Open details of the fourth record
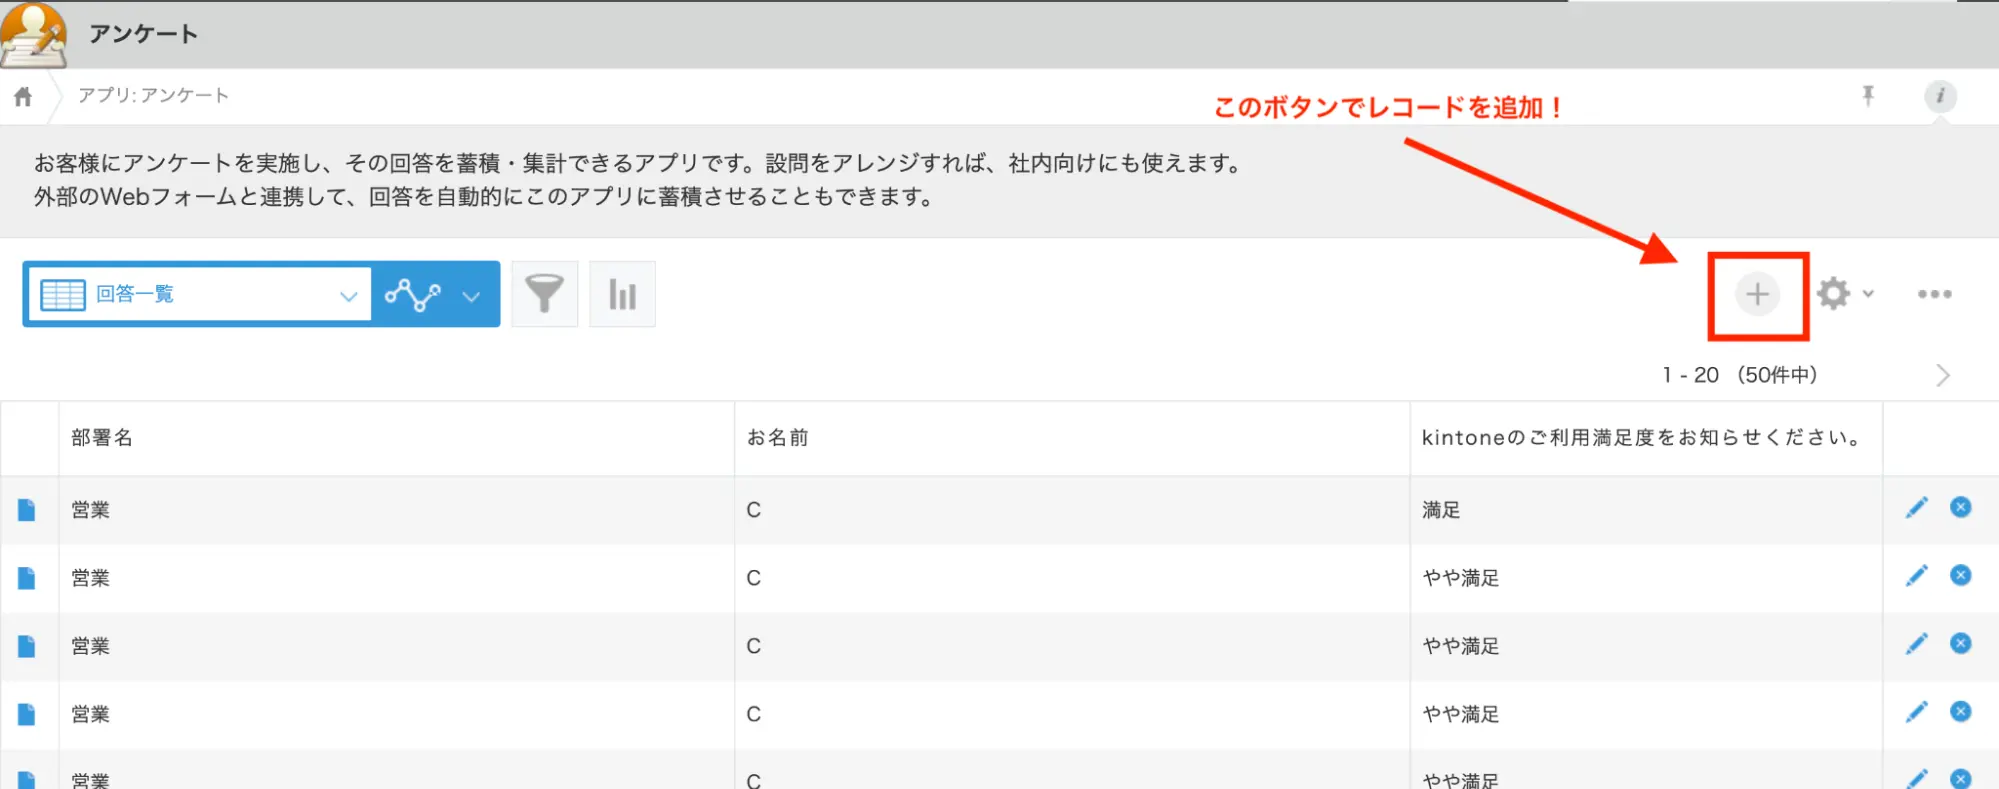 [27, 714]
